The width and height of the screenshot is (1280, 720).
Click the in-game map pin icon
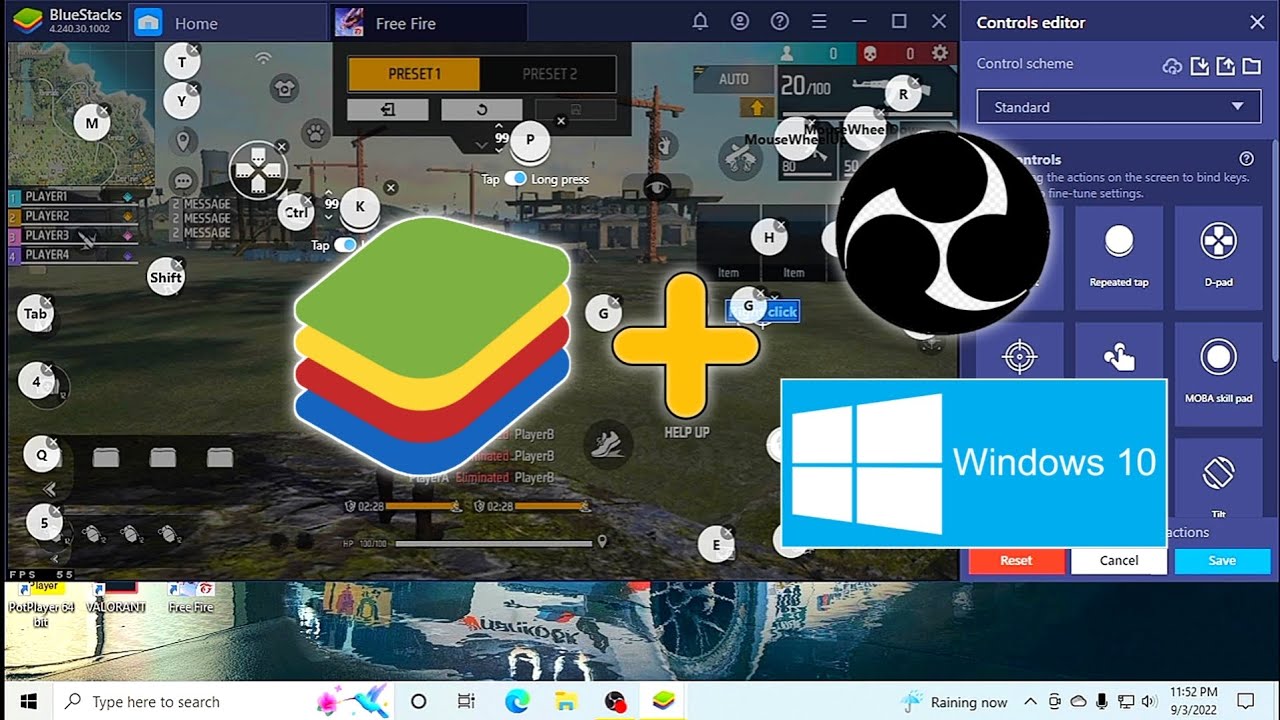click(183, 141)
